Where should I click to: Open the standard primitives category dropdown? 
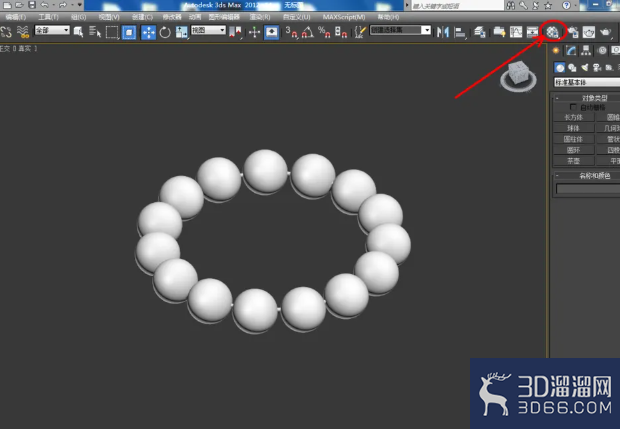[x=587, y=82]
